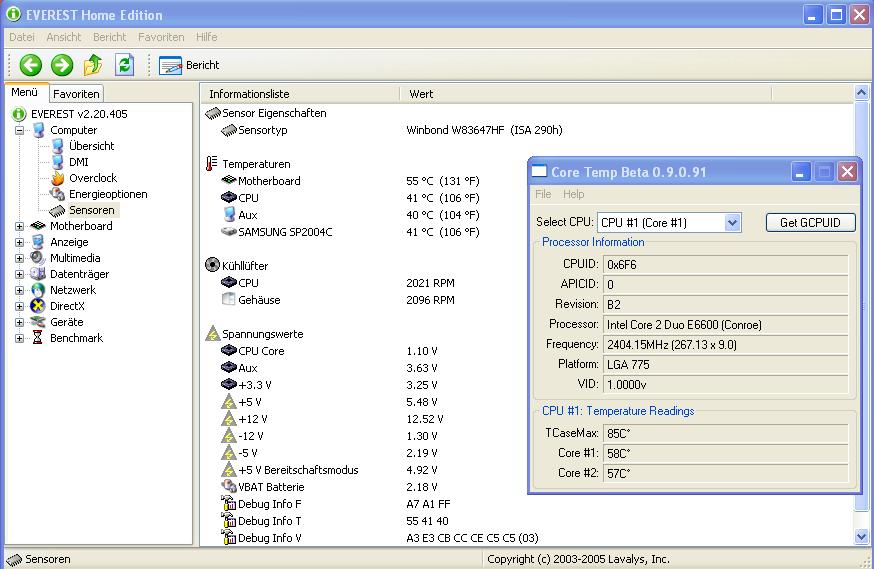Open the Hilfe menu

click(x=206, y=37)
